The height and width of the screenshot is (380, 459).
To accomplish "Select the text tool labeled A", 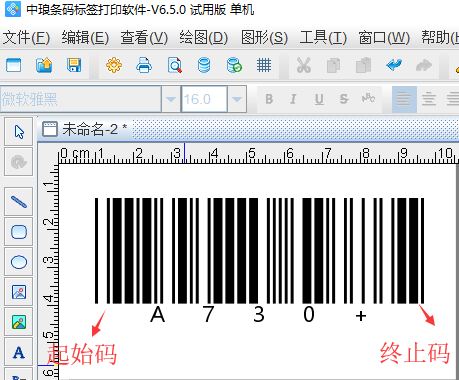I will [19, 352].
